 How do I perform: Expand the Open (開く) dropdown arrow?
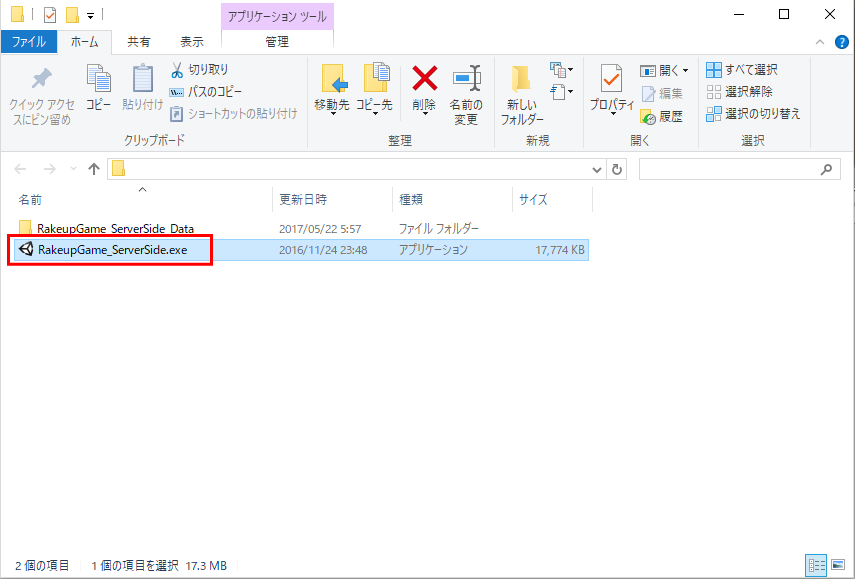(685, 70)
